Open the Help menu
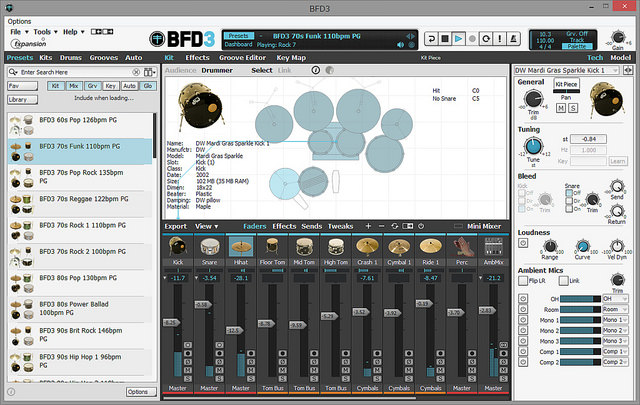This screenshot has width=640, height=405. pyautogui.click(x=73, y=32)
